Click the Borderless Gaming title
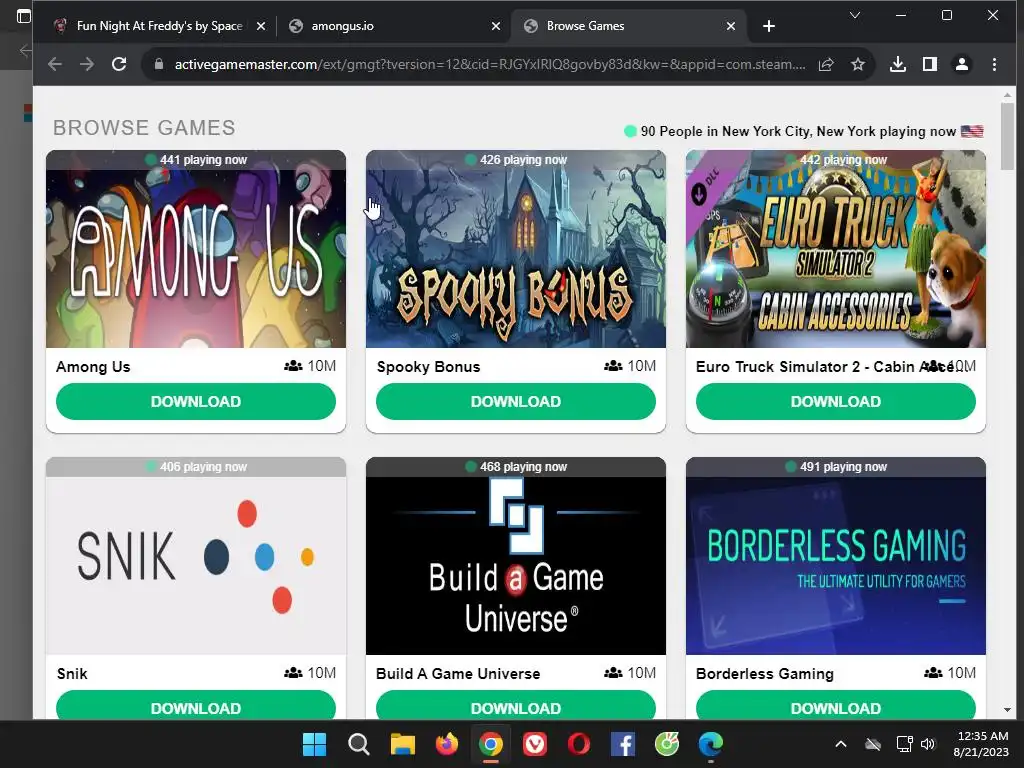Image resolution: width=1024 pixels, height=768 pixels. pyautogui.click(x=765, y=673)
